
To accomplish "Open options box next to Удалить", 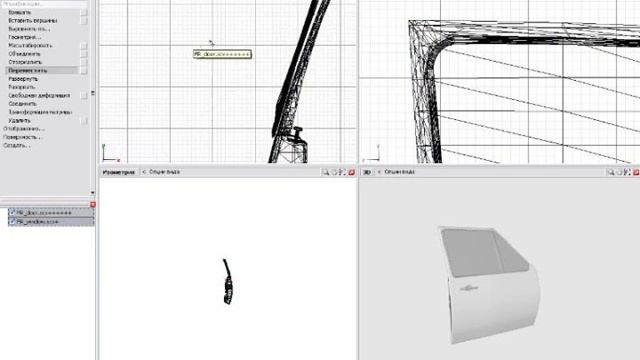I will 84,120.
